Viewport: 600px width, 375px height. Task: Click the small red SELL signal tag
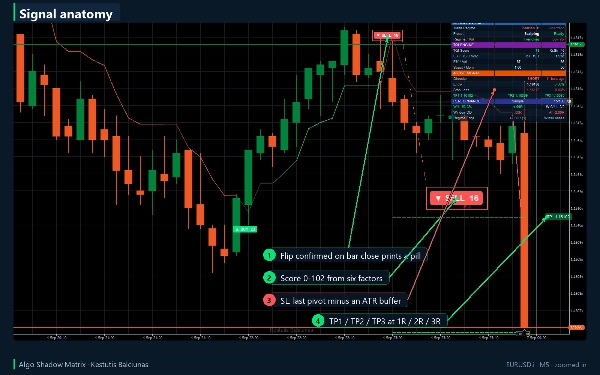coord(387,36)
